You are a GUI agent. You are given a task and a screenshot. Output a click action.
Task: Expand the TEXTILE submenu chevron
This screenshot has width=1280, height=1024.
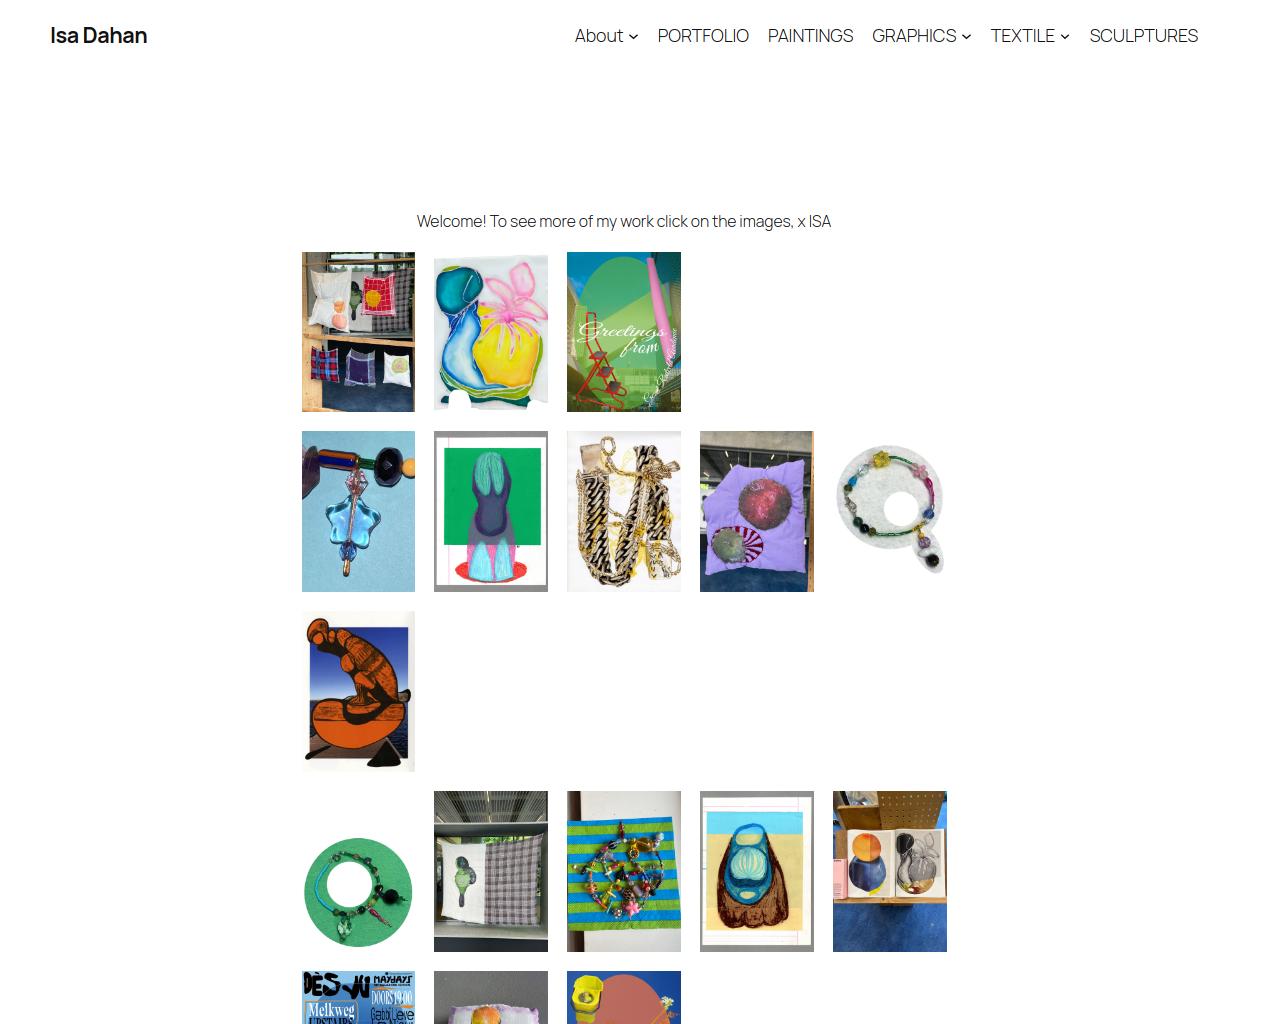click(1065, 36)
